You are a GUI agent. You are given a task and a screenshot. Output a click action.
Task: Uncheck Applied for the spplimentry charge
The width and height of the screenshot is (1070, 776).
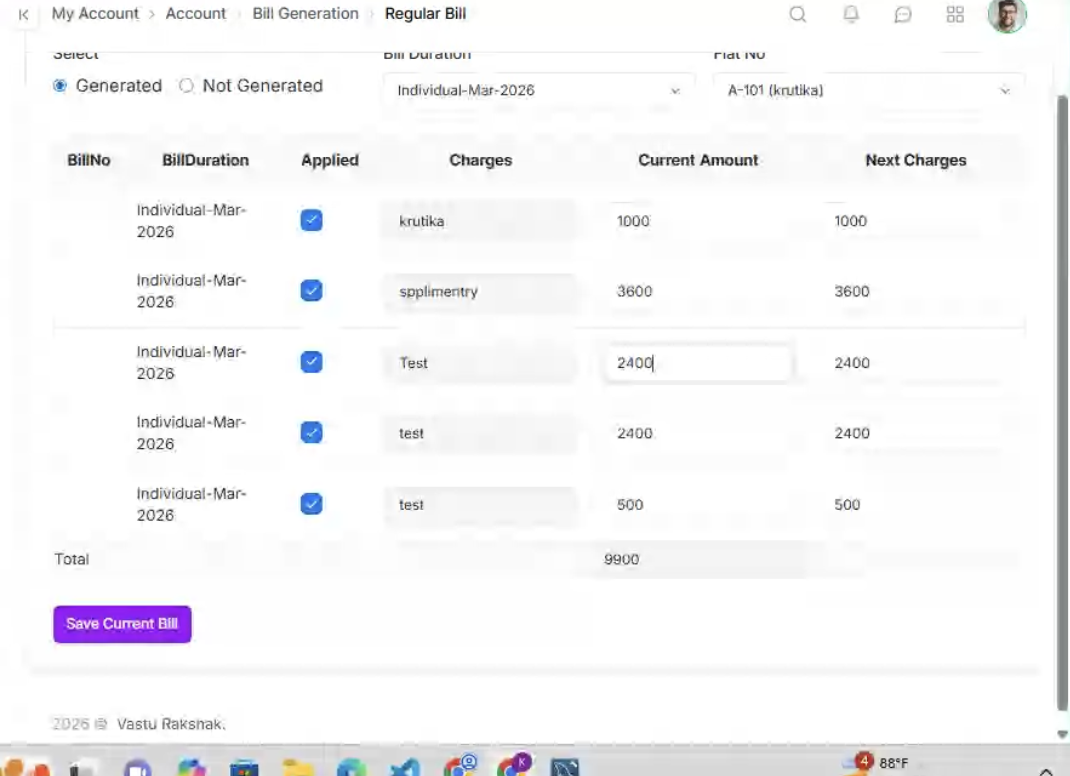click(x=311, y=291)
